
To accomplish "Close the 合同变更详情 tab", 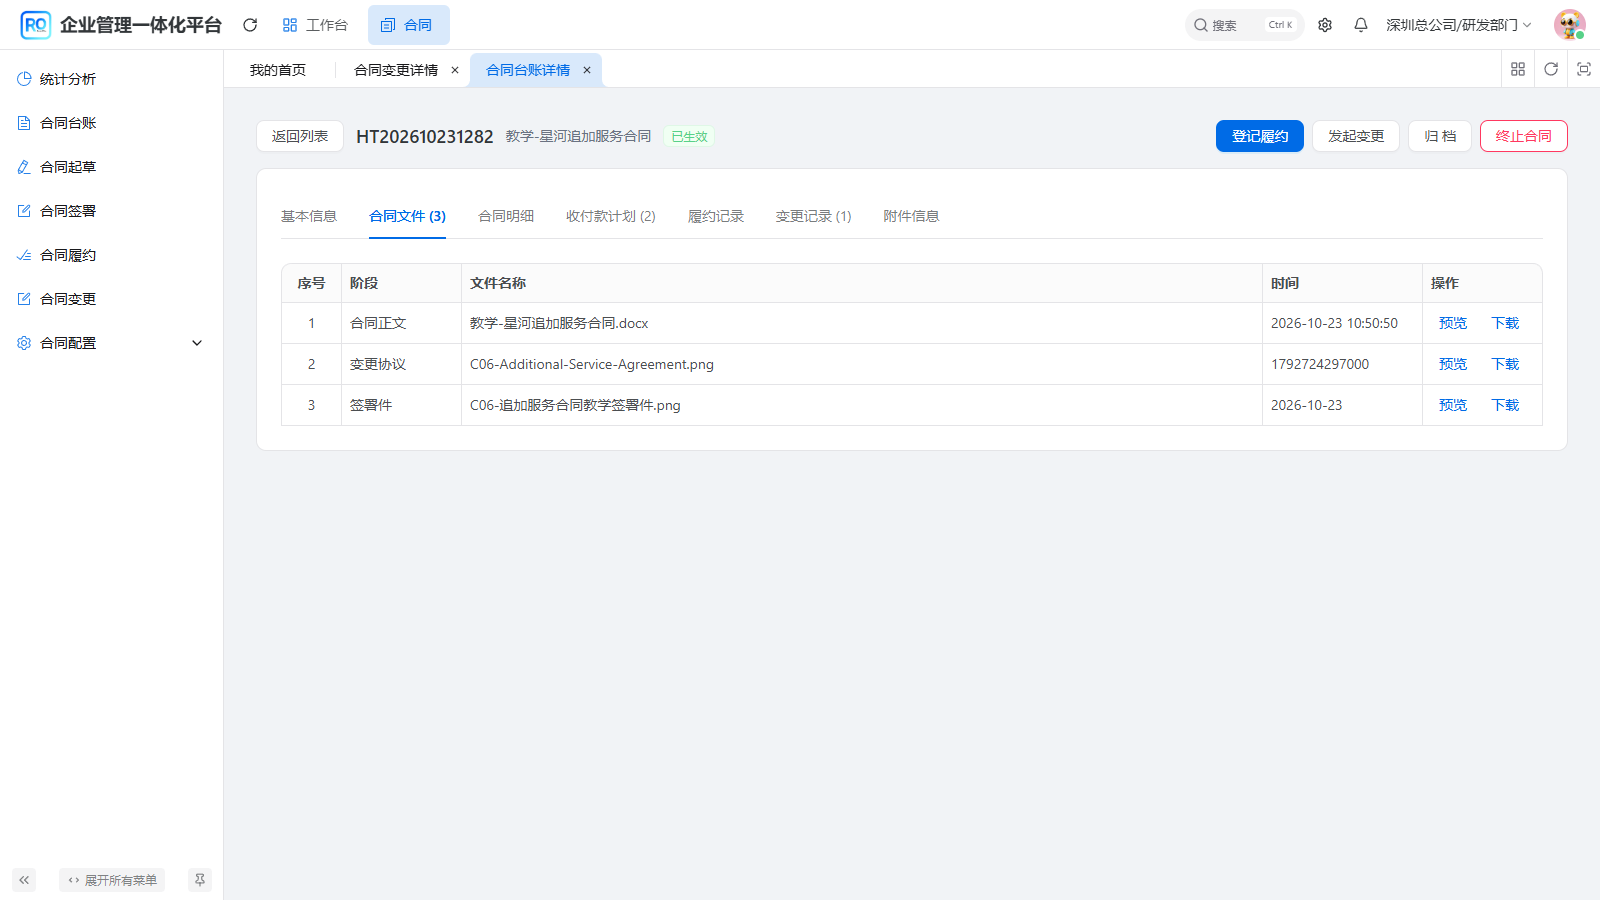I will tap(455, 70).
